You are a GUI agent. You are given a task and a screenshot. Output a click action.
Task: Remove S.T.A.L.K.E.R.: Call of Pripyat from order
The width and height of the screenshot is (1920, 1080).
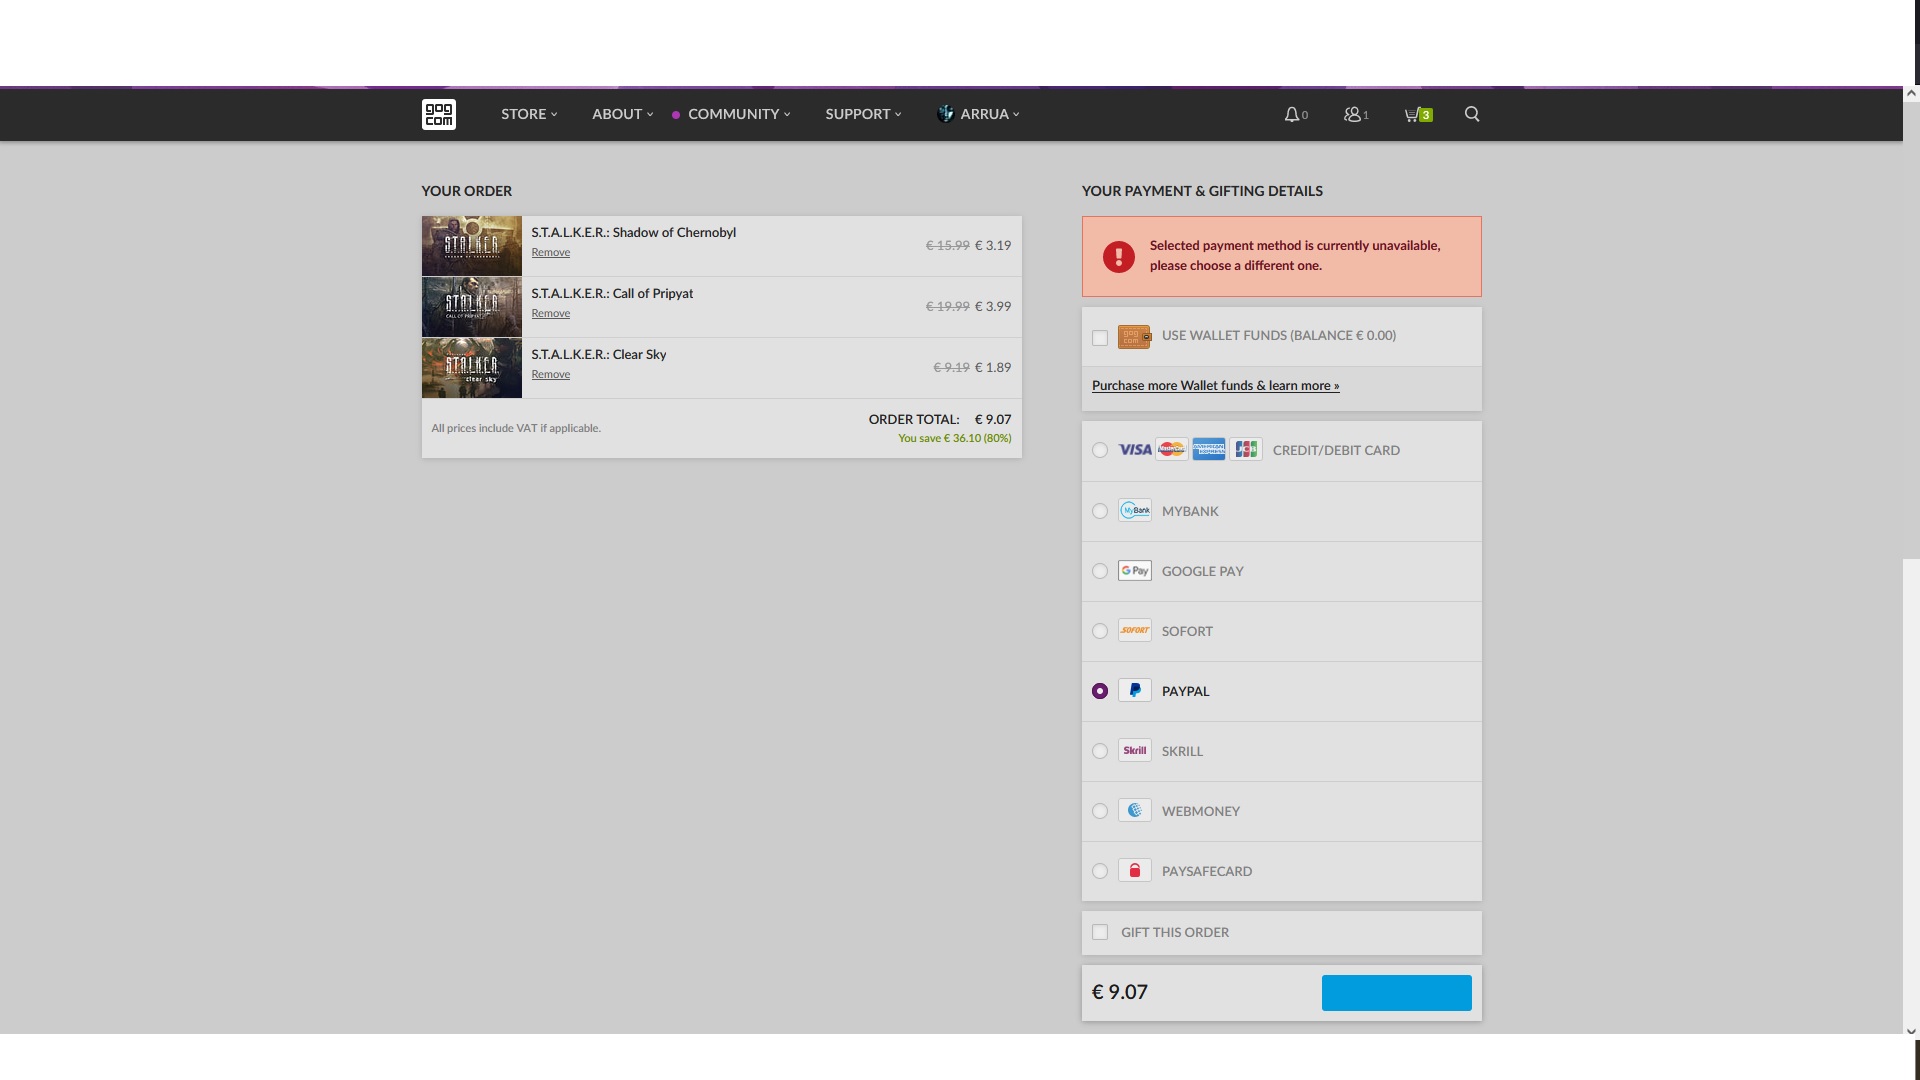tap(551, 314)
